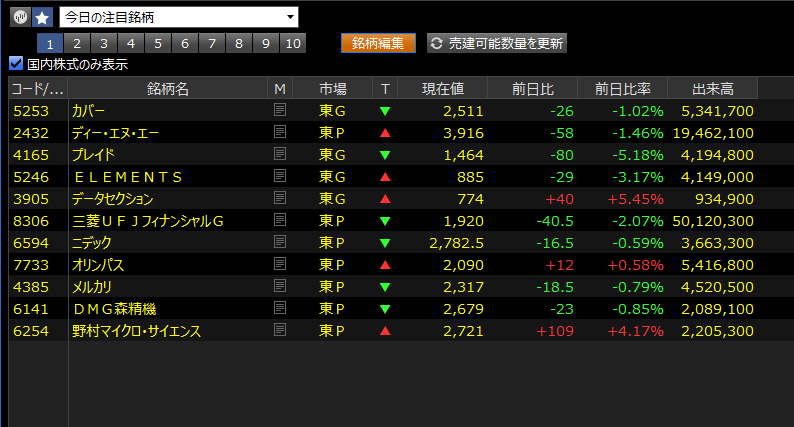Screen dimensions: 794x427
Task: Select stock name データセクション
Action: (x=112, y=199)
